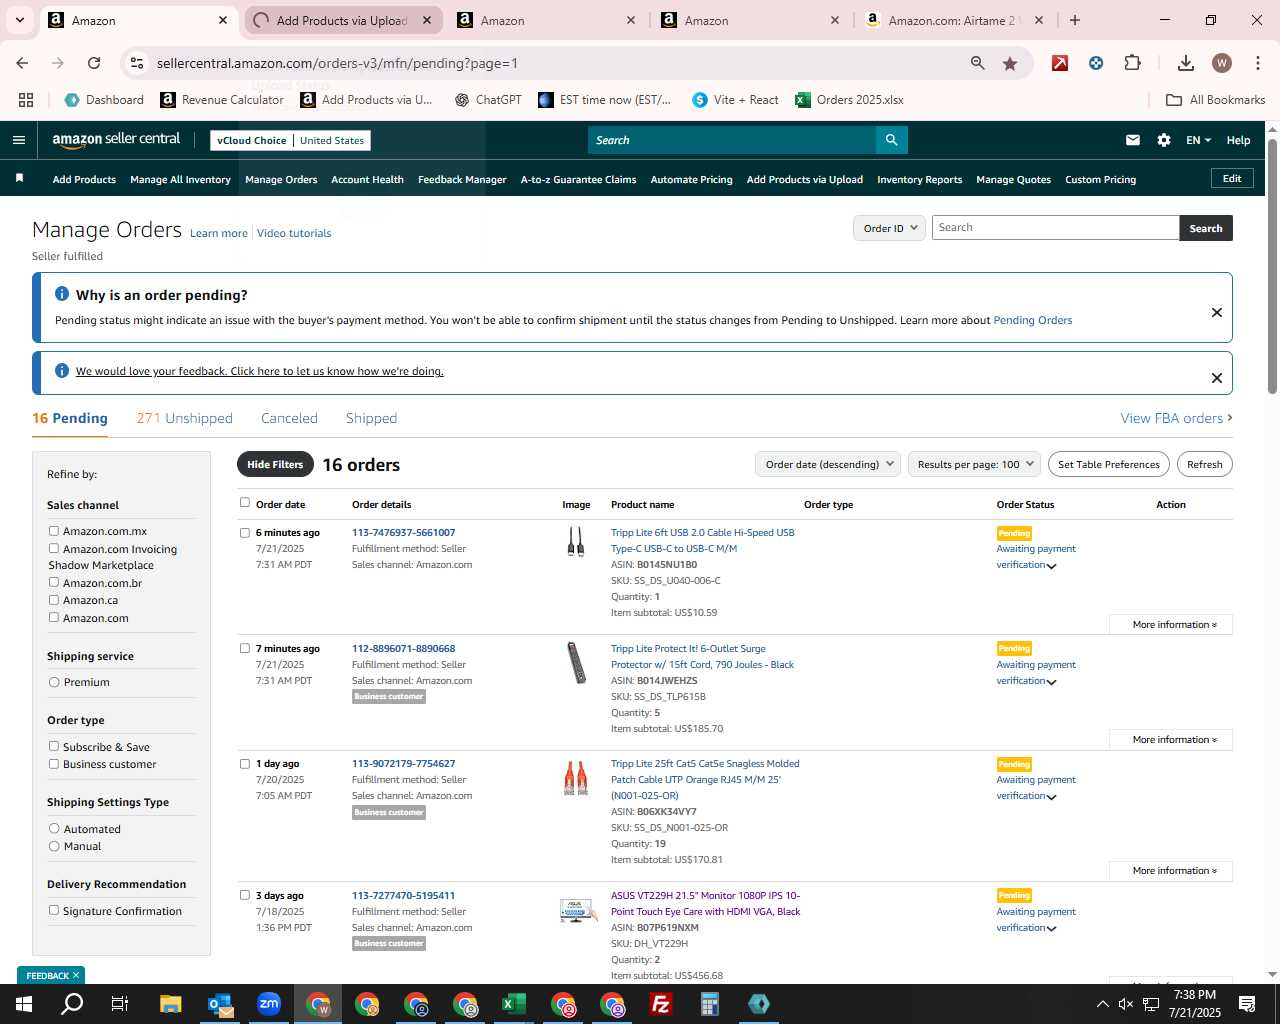1280x1024 pixels.
Task: Click the Chrome zoom magnifier in address bar
Action: [977, 63]
